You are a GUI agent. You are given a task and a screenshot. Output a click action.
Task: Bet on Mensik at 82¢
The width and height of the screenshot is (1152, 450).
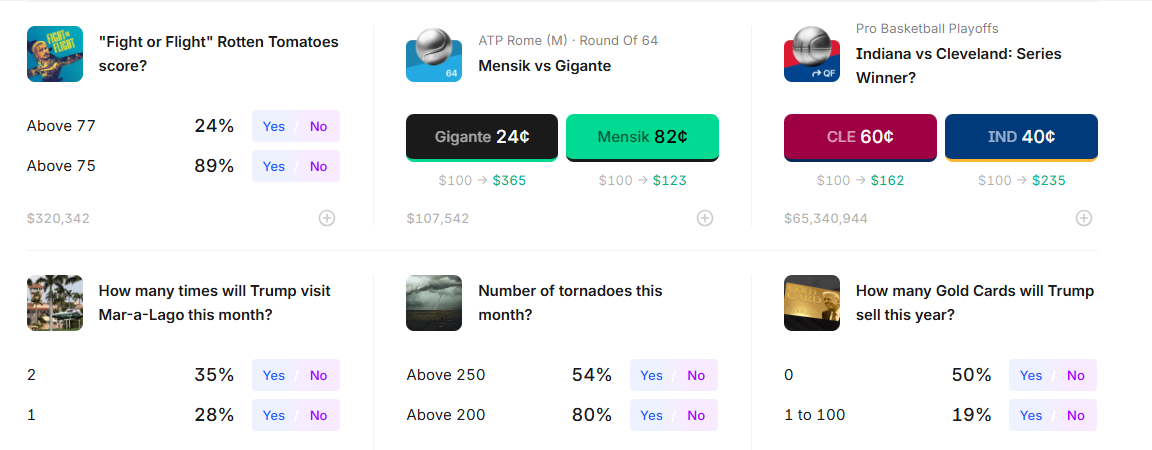(642, 137)
